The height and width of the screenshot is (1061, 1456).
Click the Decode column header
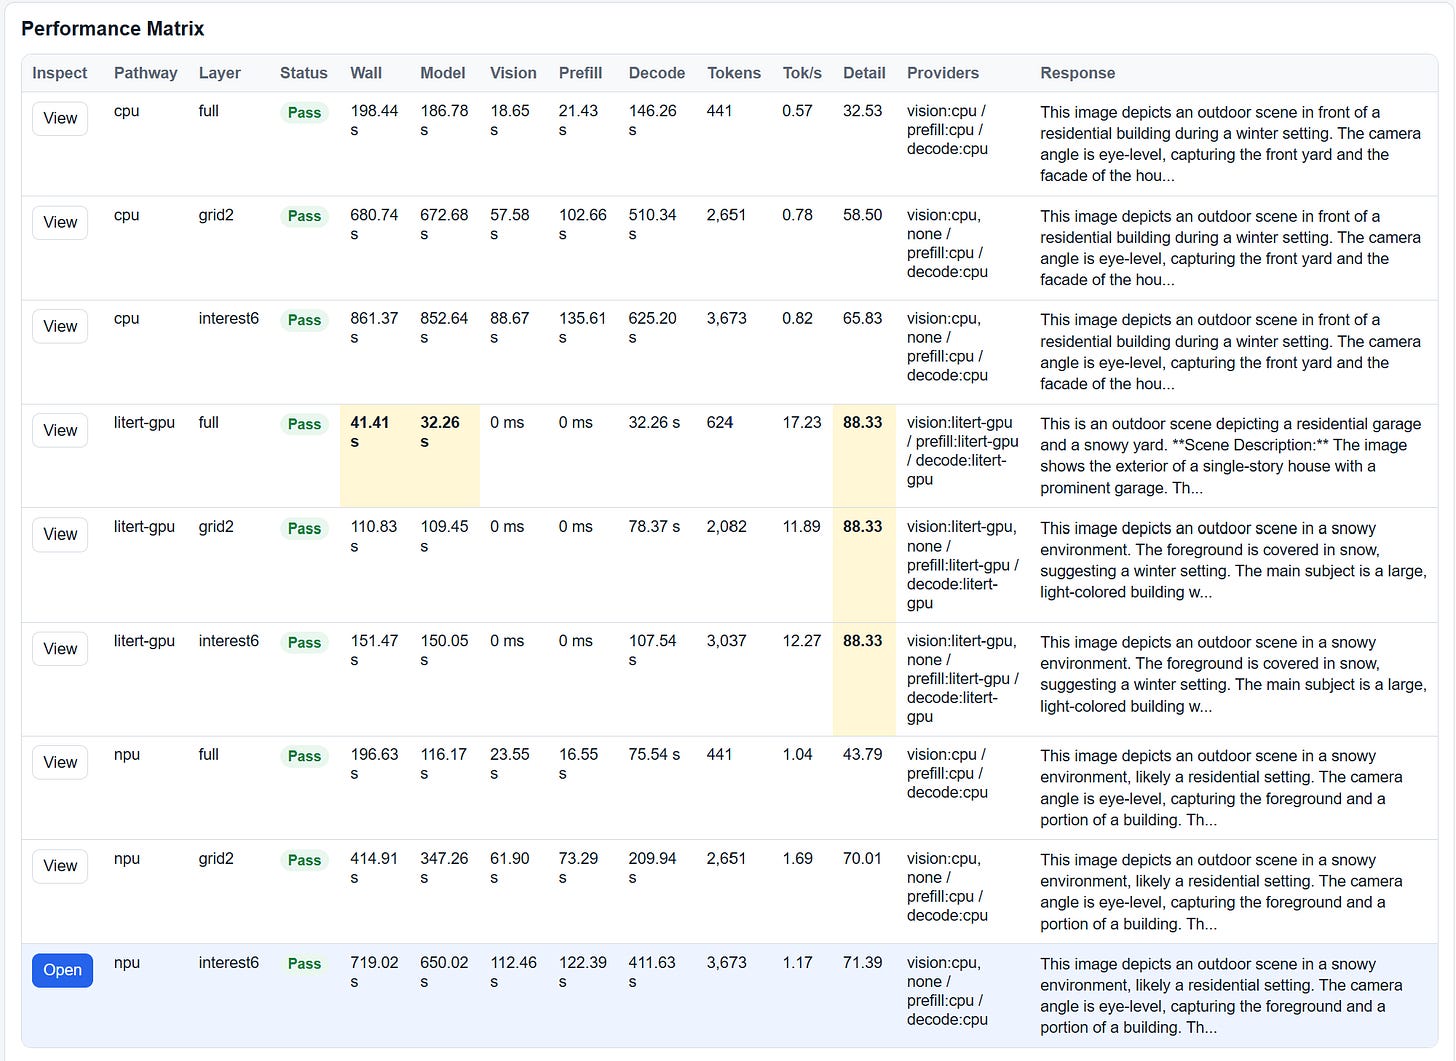coord(656,73)
